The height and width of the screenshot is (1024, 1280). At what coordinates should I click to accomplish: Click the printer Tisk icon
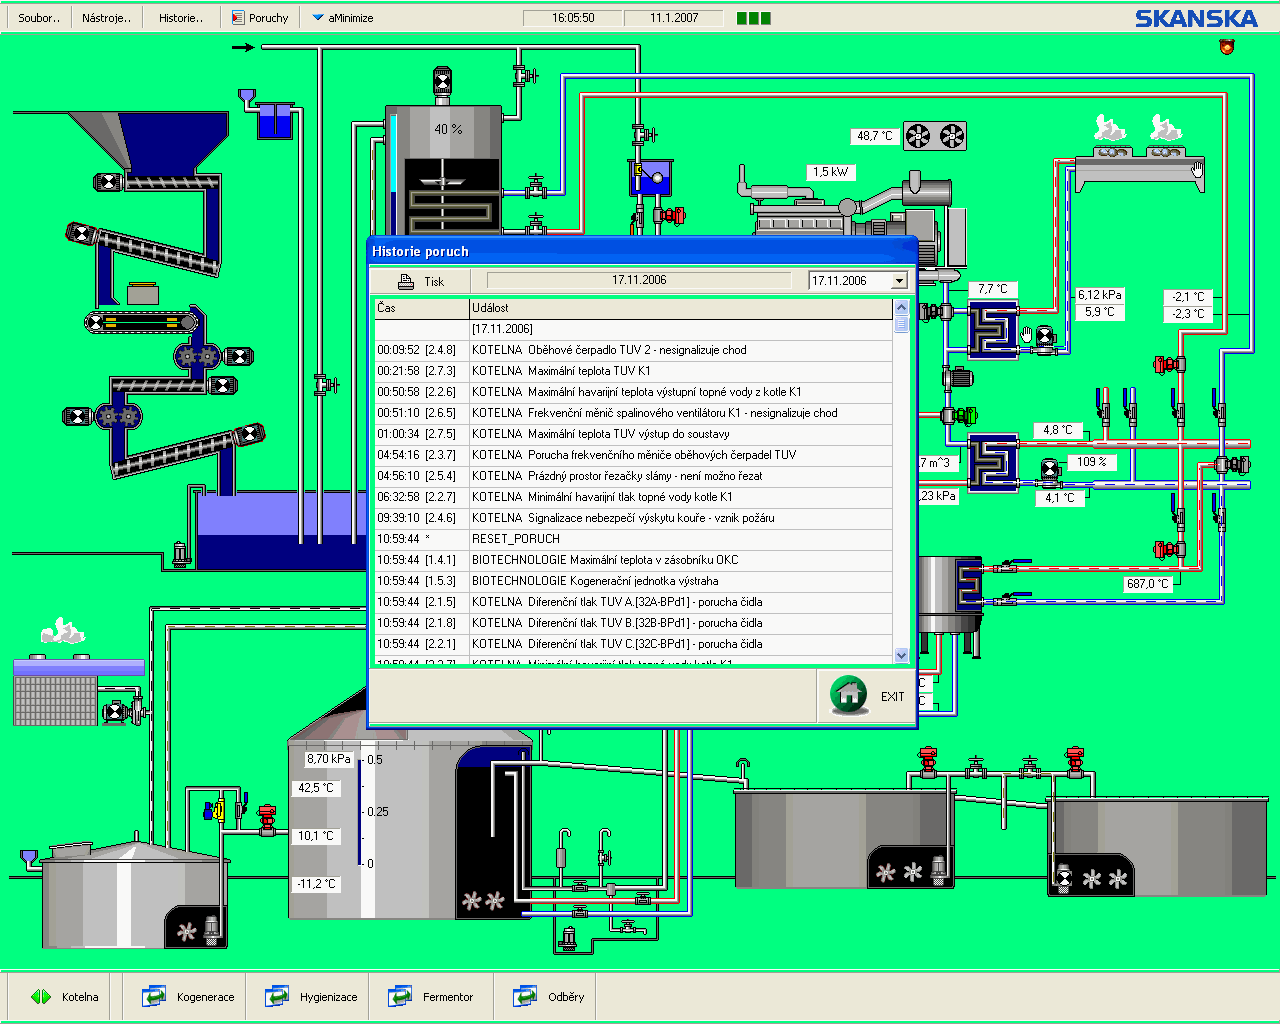(406, 282)
